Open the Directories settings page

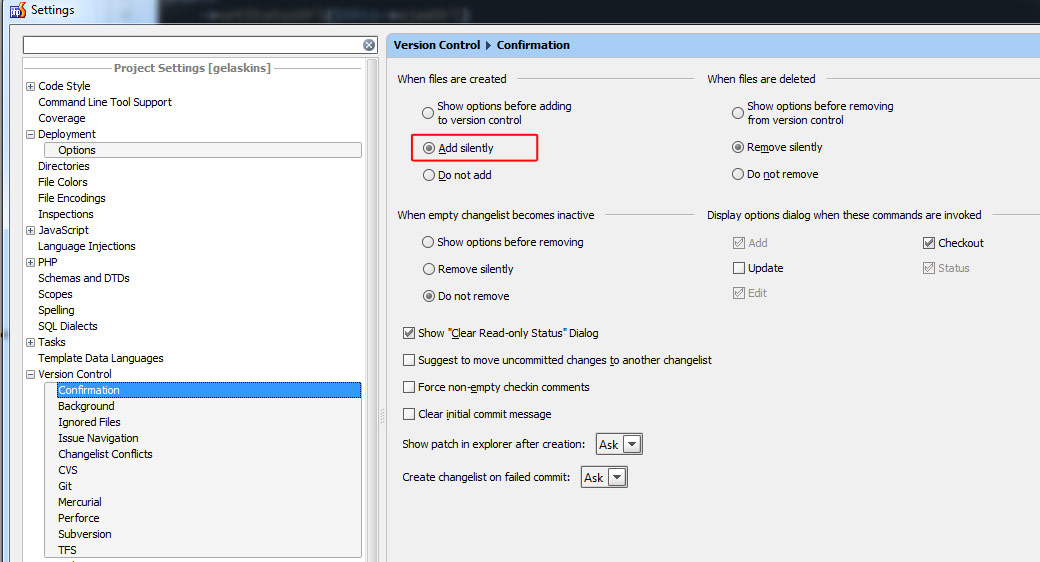64,166
